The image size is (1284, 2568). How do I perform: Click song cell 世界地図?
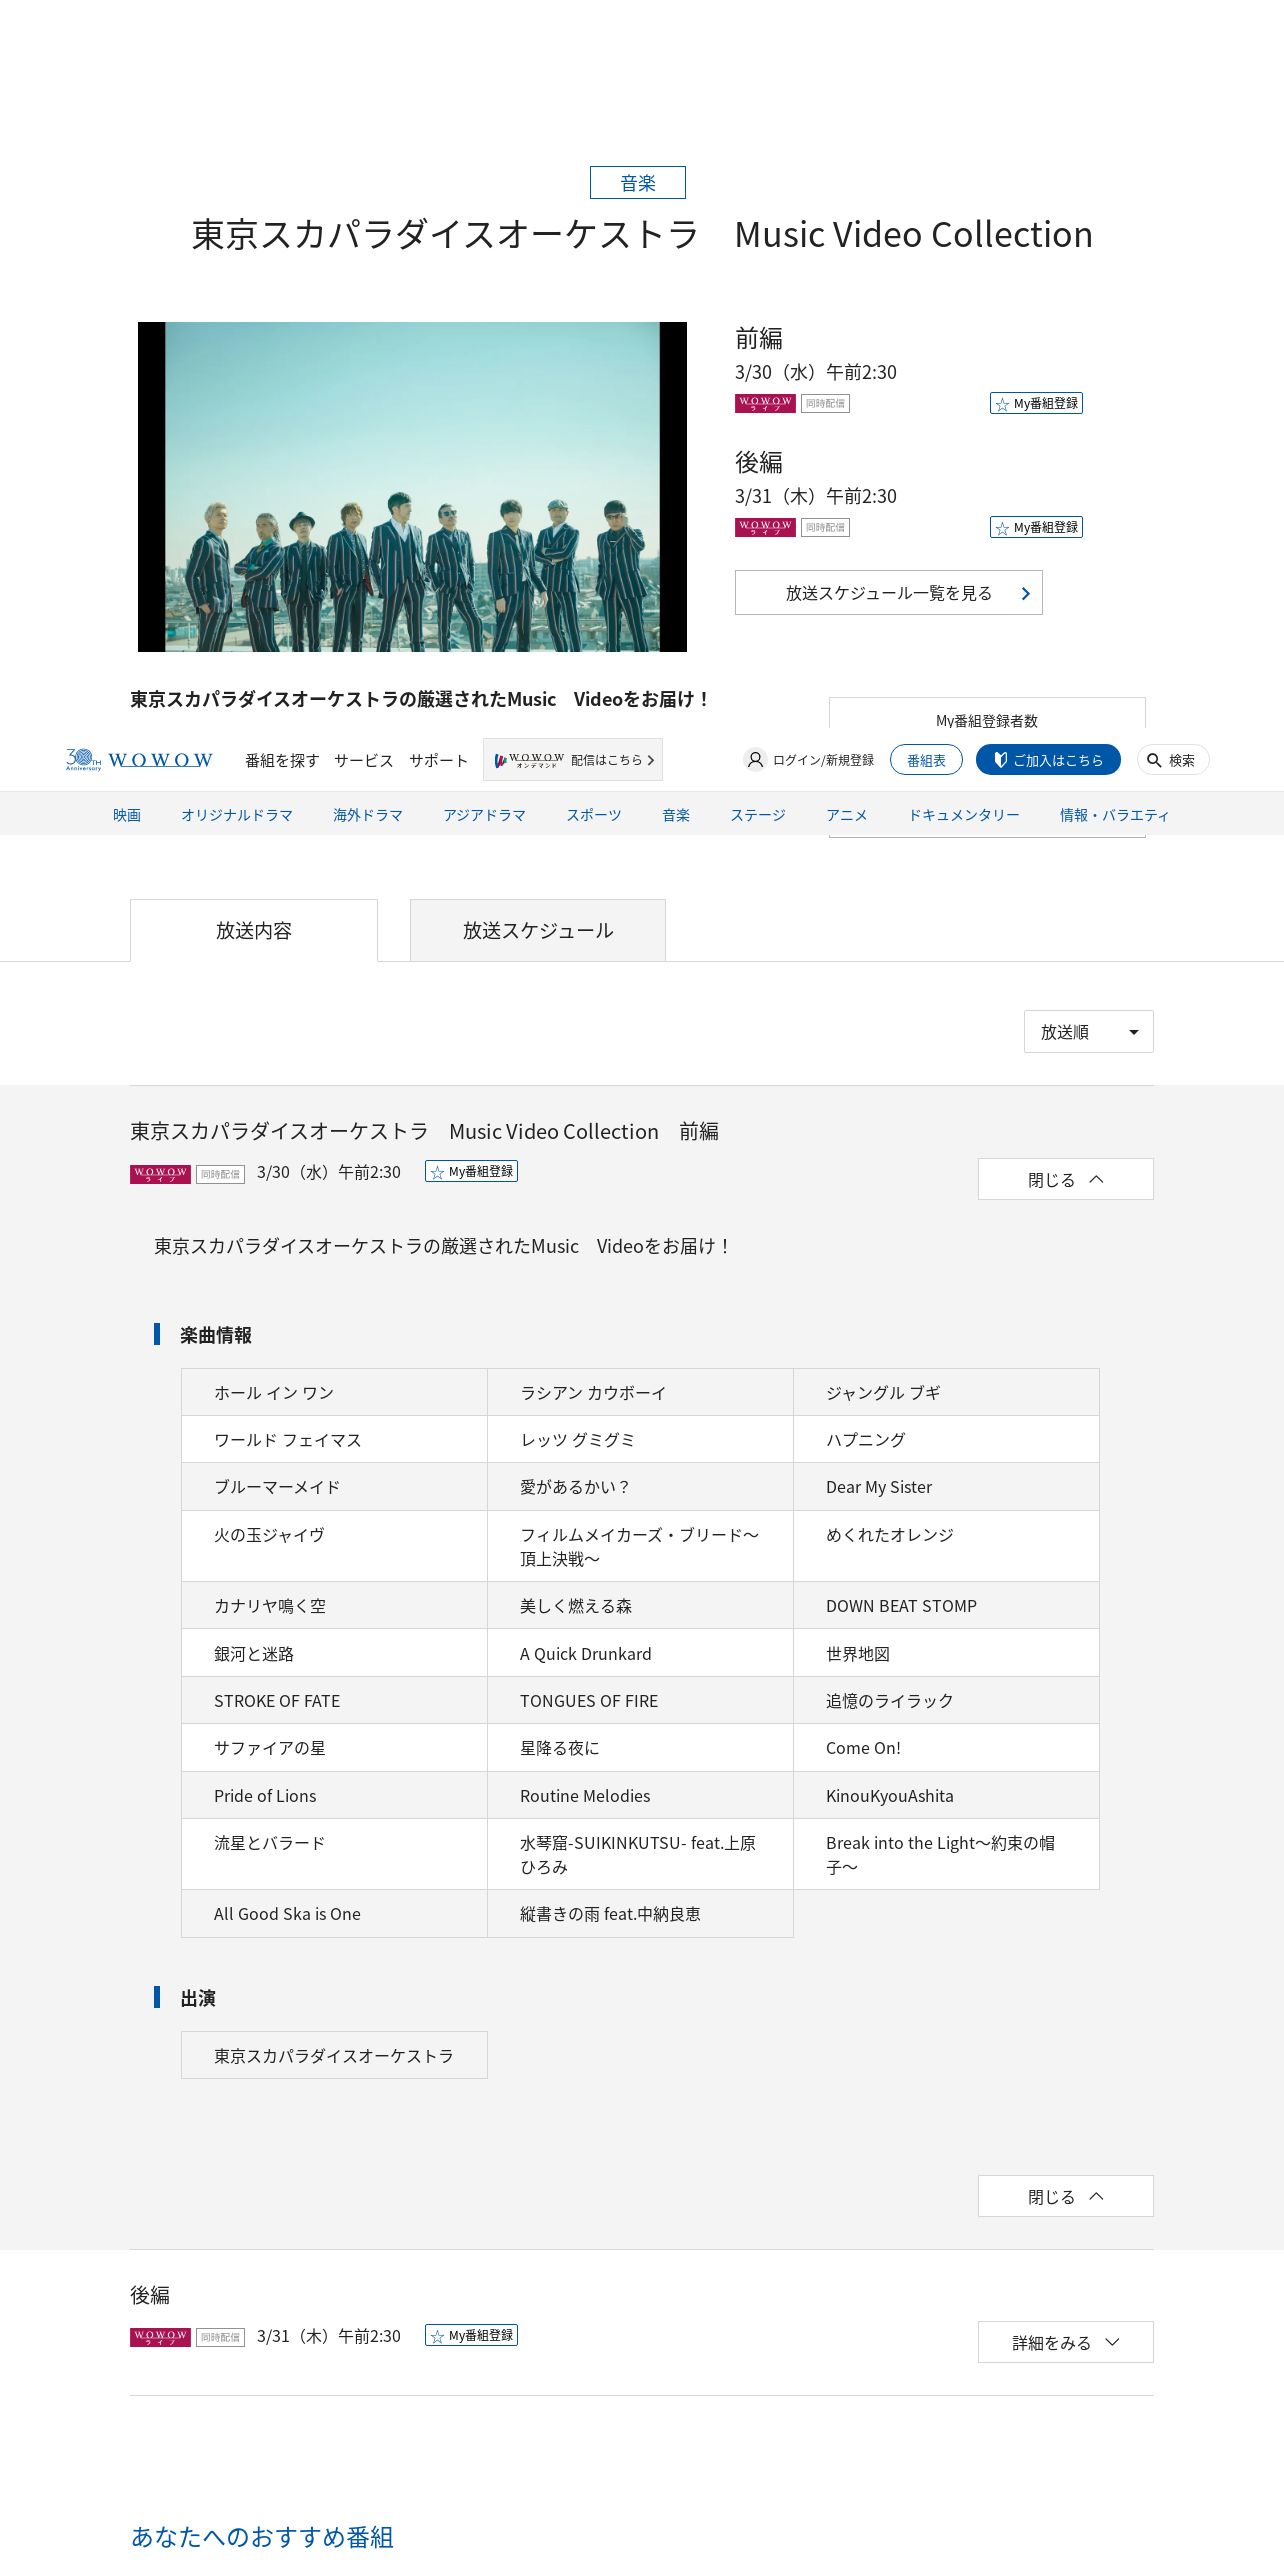946,1654
